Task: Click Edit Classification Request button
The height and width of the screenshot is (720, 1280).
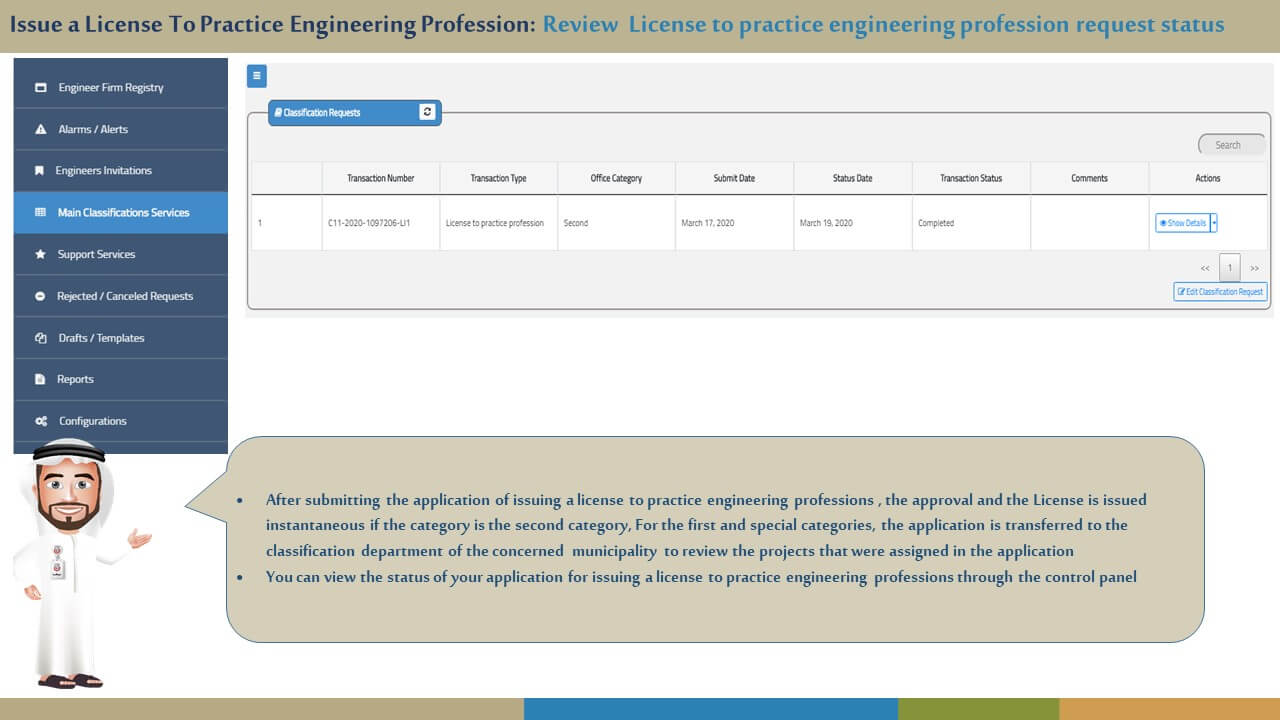Action: (1220, 292)
